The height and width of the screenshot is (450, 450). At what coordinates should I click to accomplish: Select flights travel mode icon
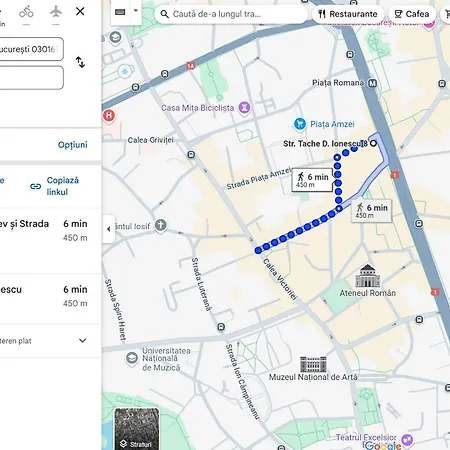coord(56,12)
